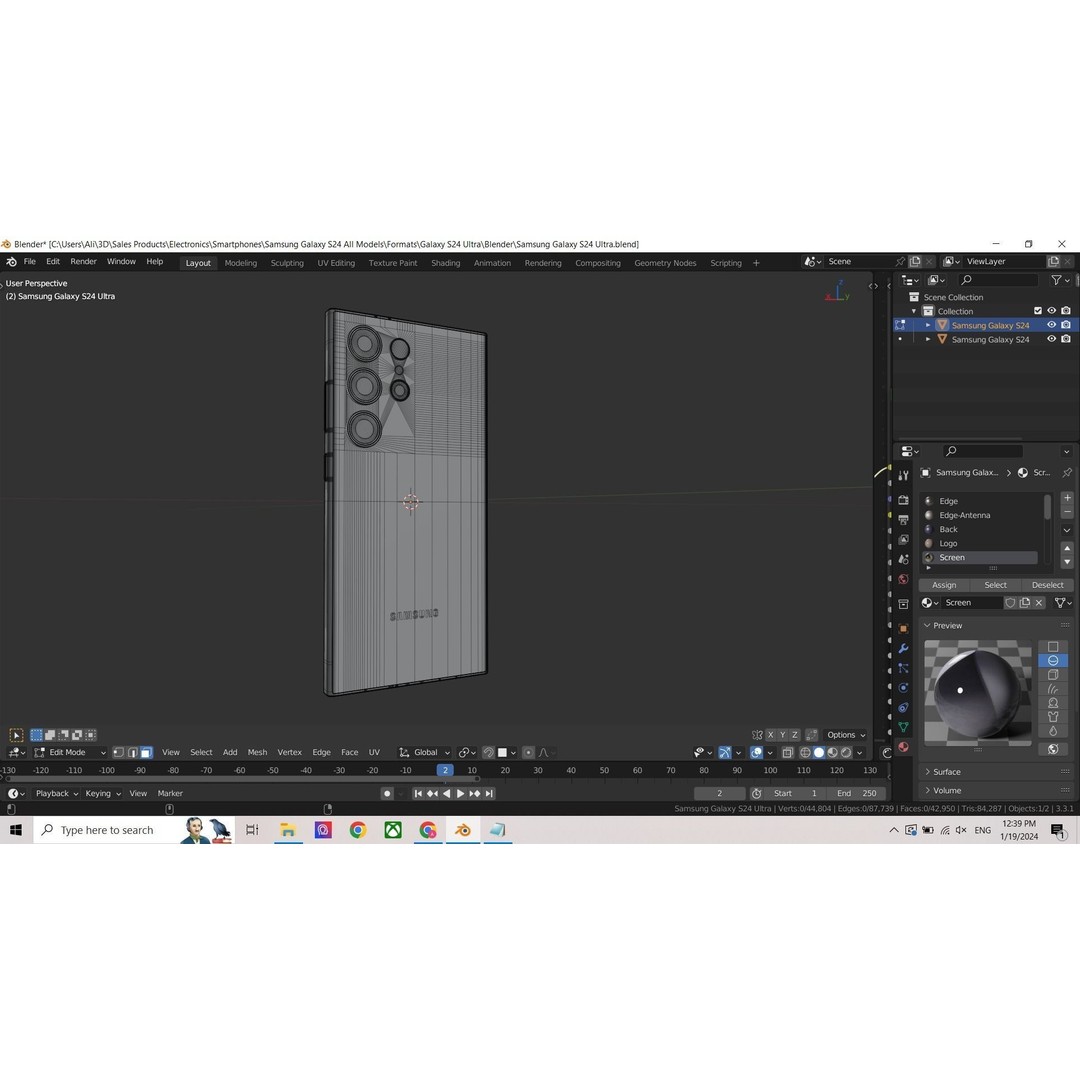The height and width of the screenshot is (1080, 1080).
Task: Switch to Modeling workspace tab
Action: (x=240, y=263)
